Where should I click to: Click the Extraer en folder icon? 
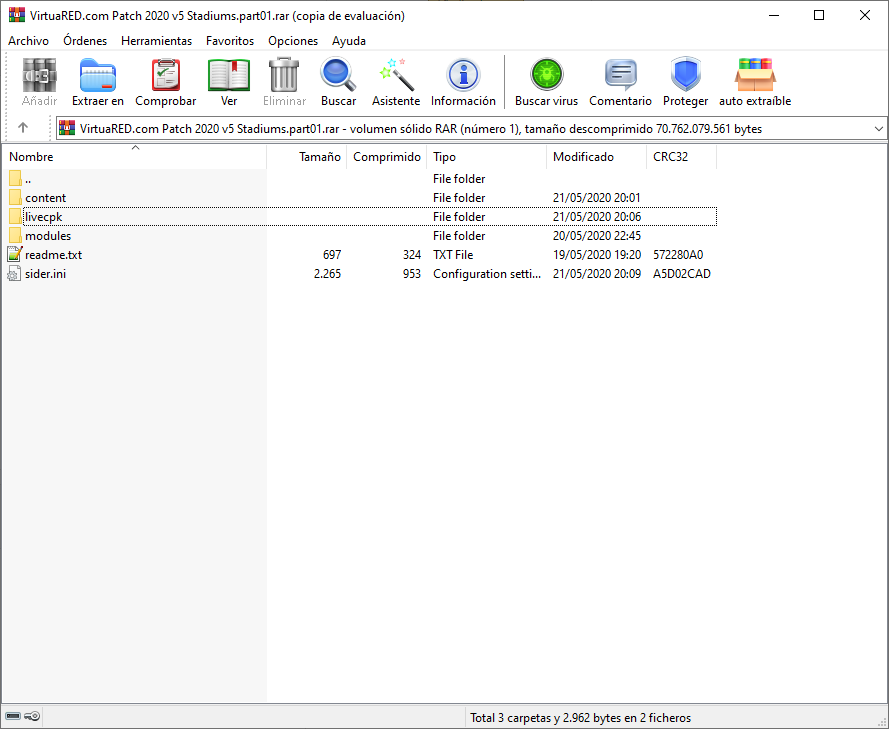[98, 75]
